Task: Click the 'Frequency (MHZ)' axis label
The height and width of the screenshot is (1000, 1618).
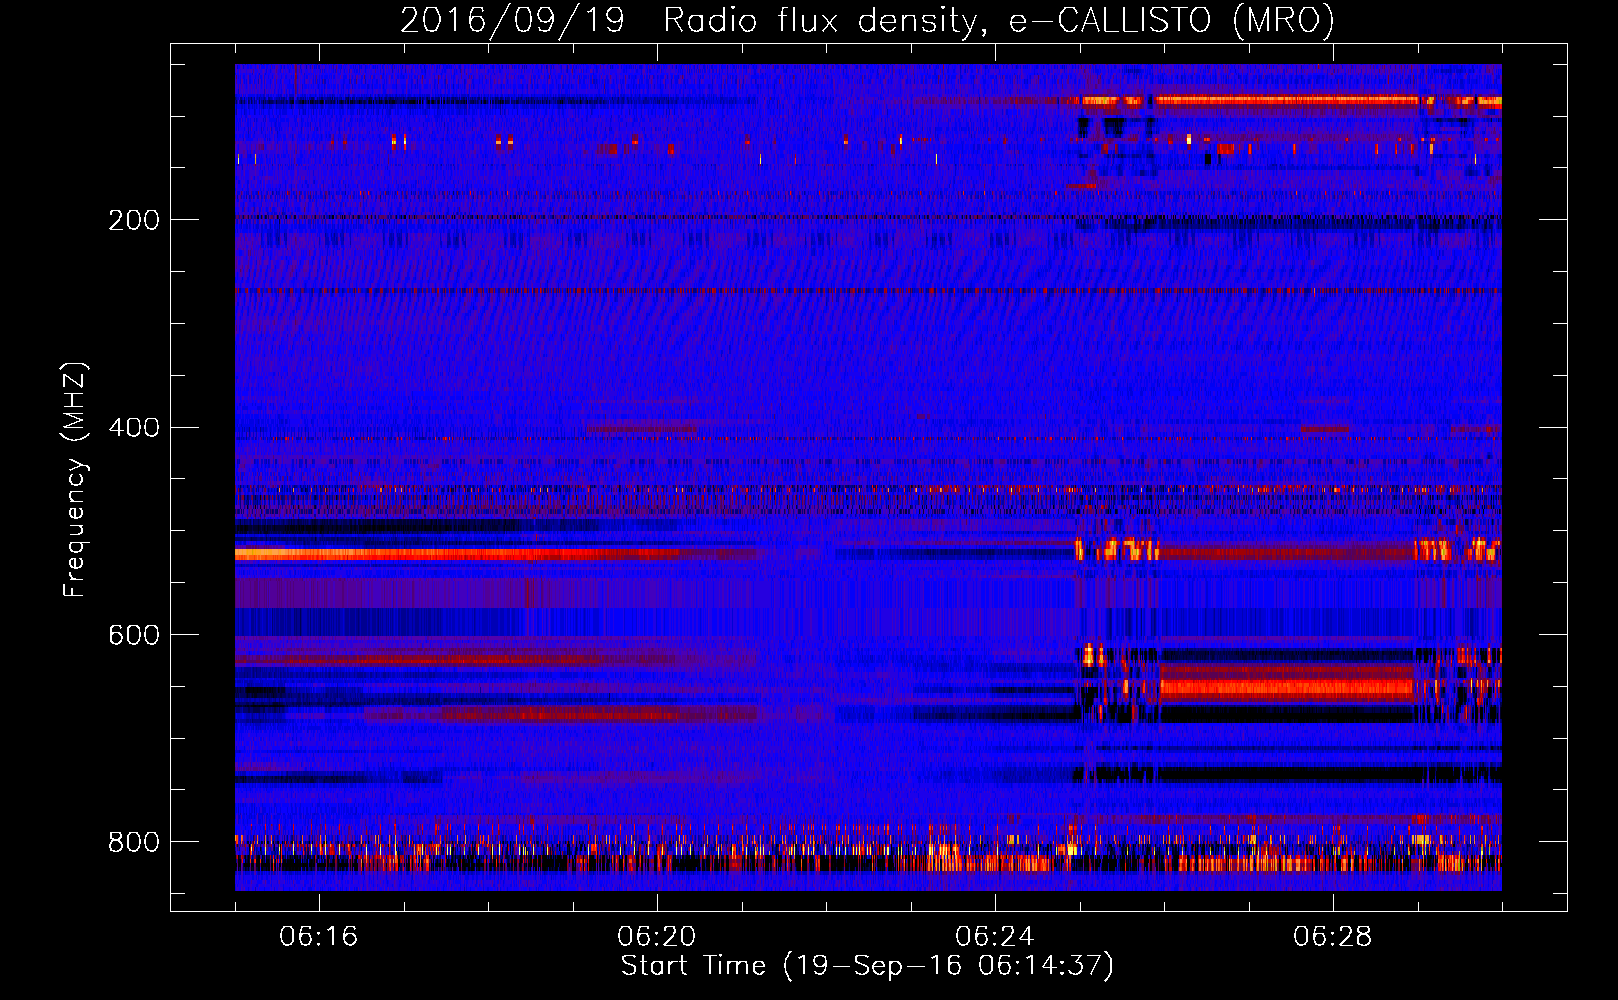Action: [x=75, y=480]
